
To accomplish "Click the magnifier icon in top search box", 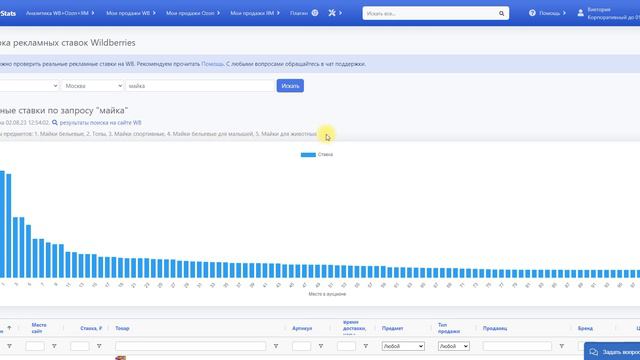I will [501, 13].
